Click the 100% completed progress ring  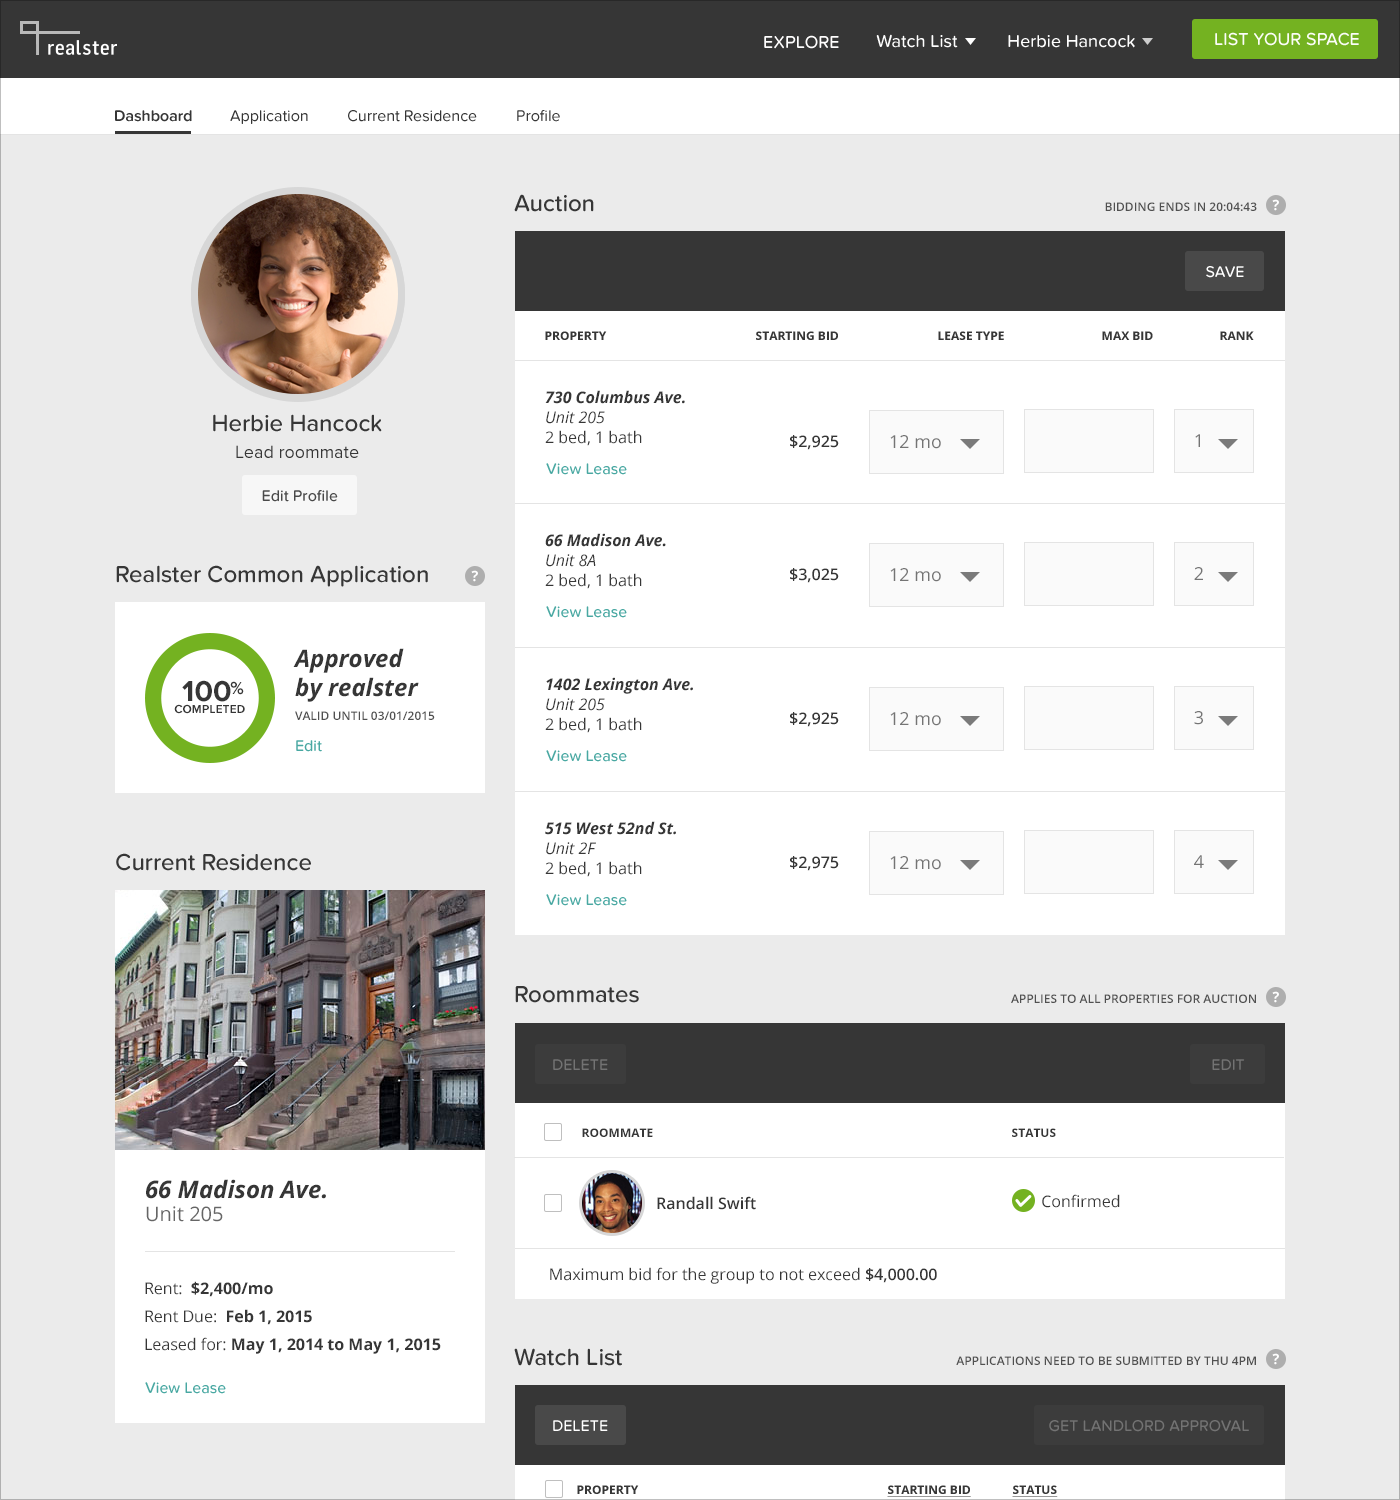coord(209,697)
